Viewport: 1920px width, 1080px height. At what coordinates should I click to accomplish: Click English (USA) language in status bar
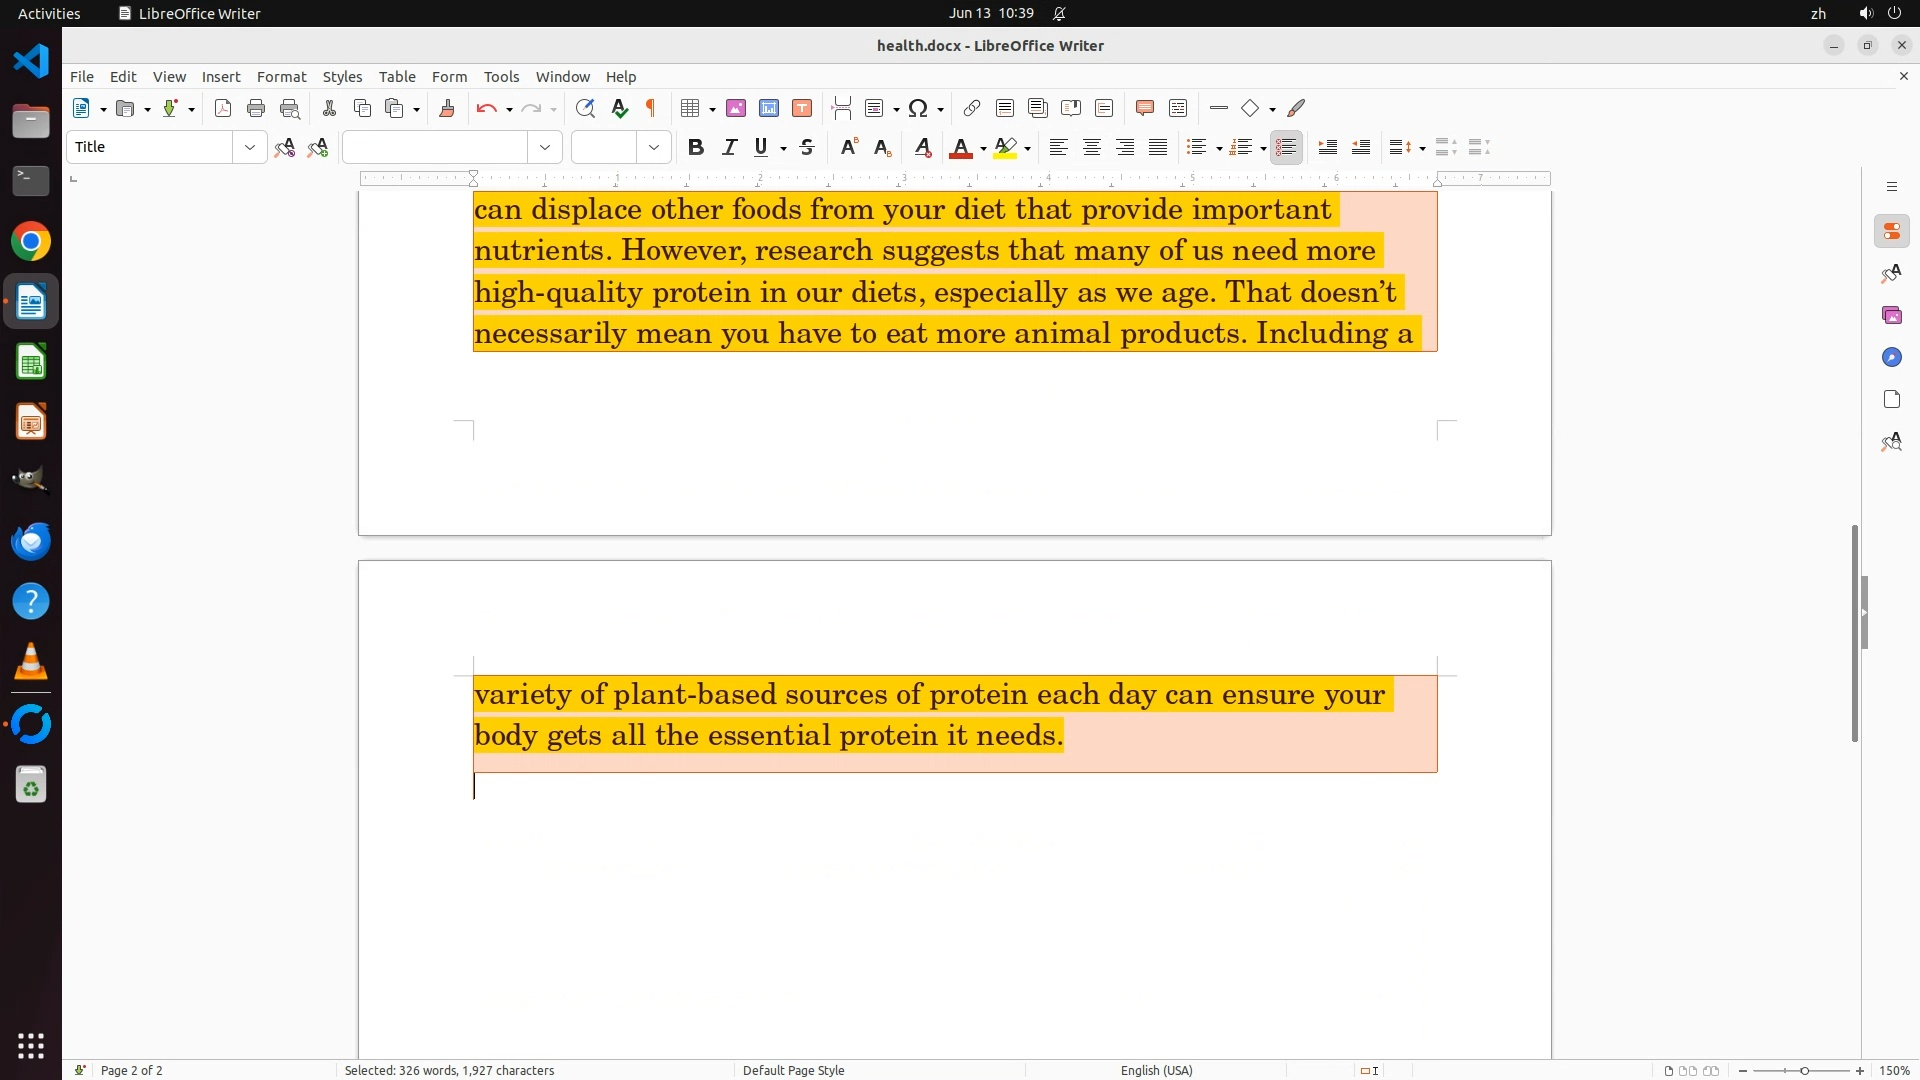click(1156, 1070)
